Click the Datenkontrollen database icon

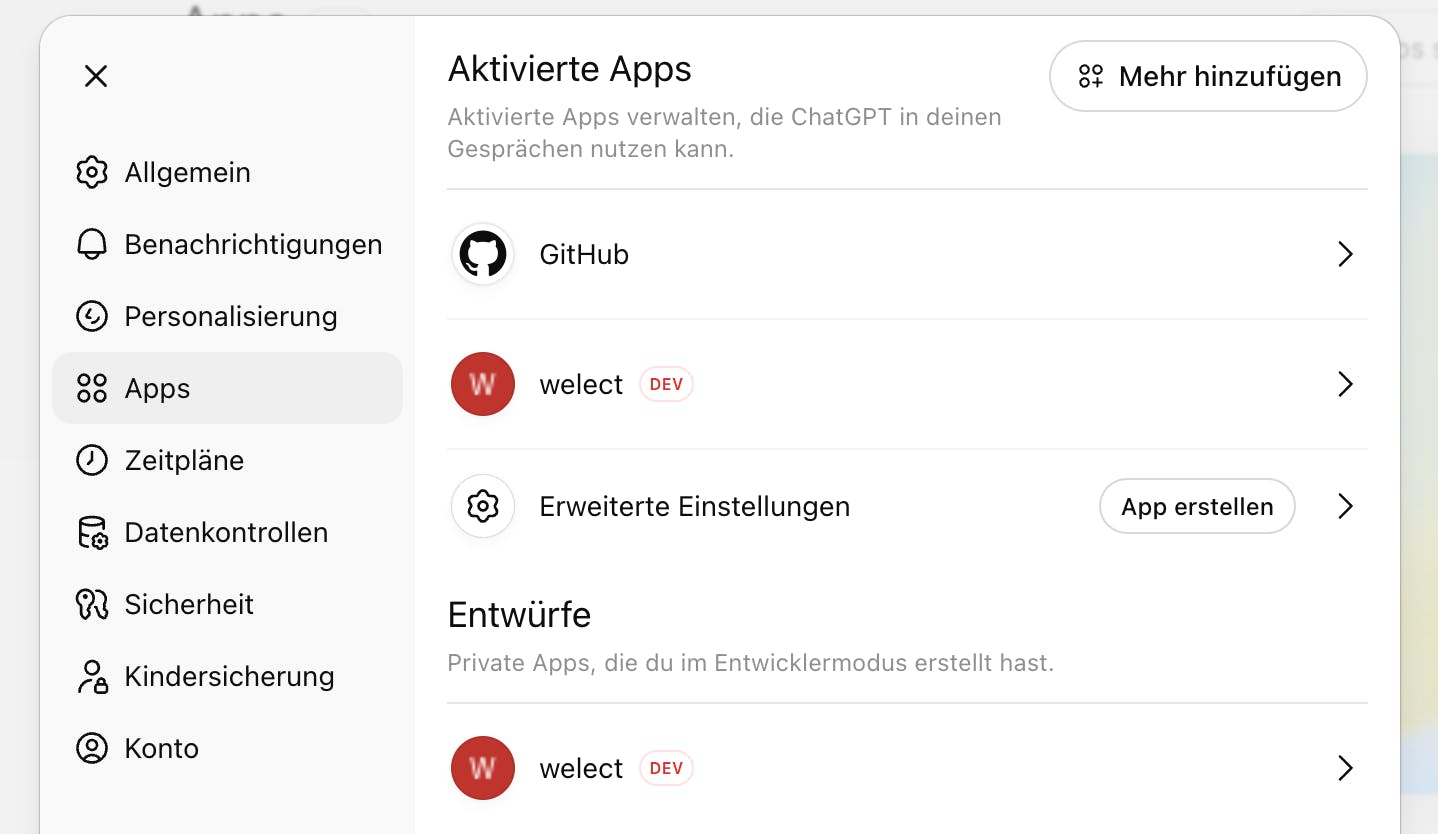[92, 532]
